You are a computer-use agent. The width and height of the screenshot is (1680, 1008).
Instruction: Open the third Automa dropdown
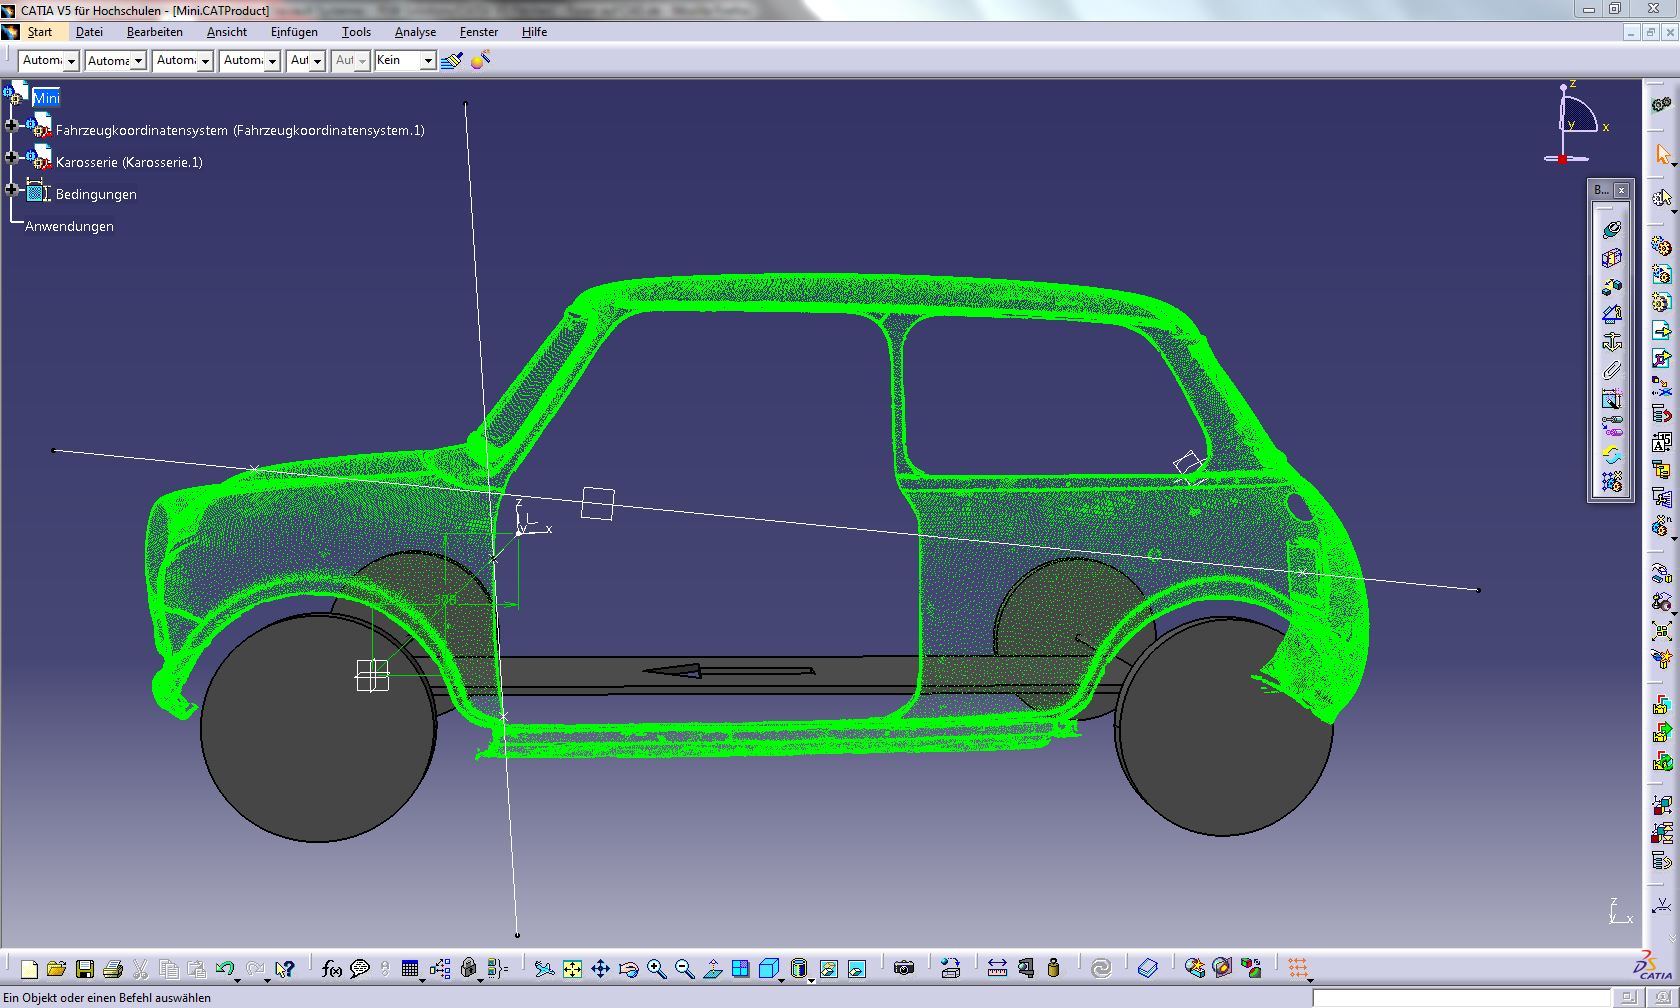pyautogui.click(x=205, y=61)
